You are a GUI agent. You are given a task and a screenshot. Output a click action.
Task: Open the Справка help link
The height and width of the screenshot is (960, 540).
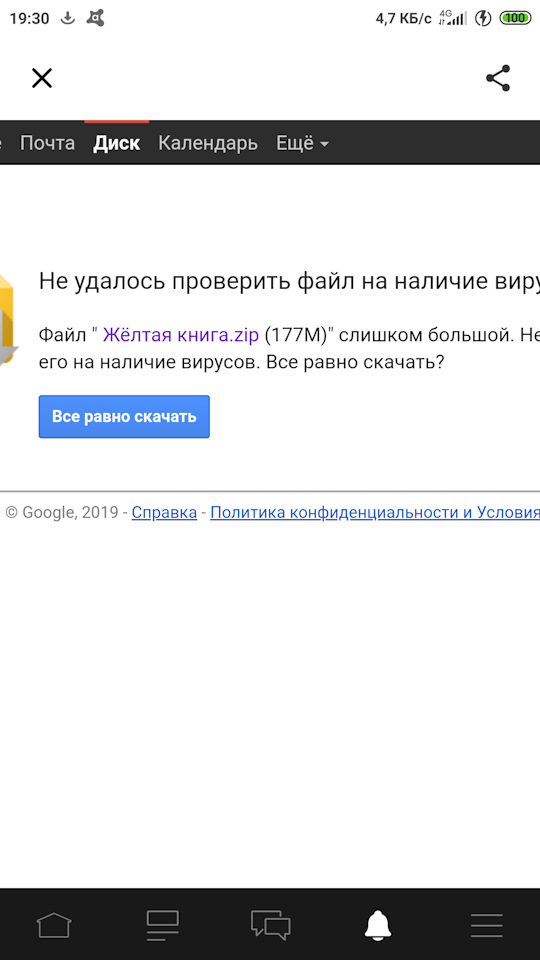coord(164,512)
